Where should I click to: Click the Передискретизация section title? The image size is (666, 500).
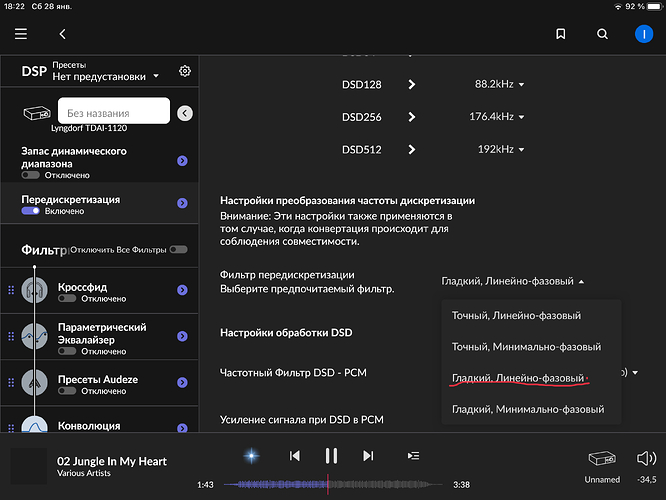(71, 199)
